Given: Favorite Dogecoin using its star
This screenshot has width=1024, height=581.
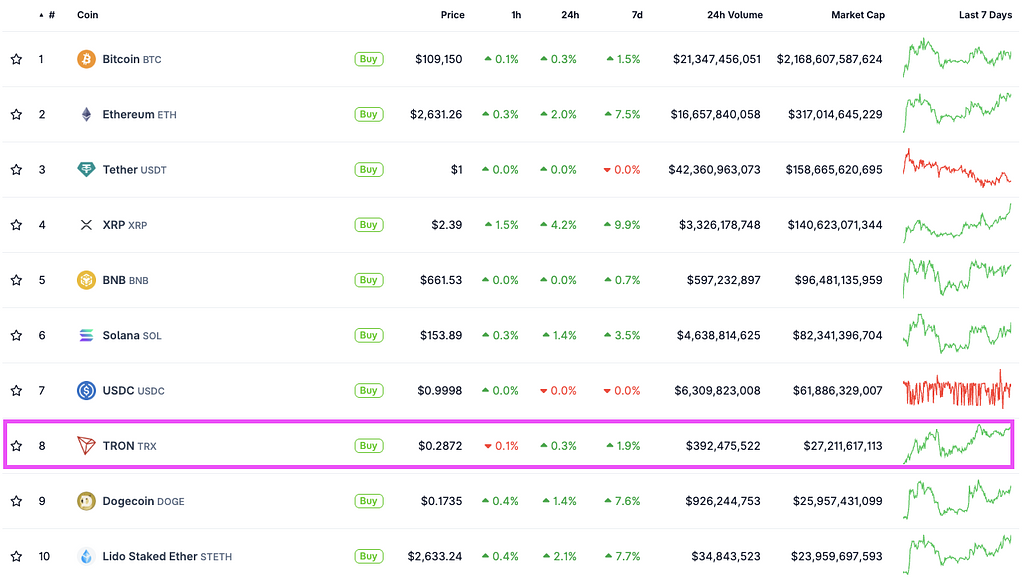Looking at the screenshot, I should click(16, 501).
